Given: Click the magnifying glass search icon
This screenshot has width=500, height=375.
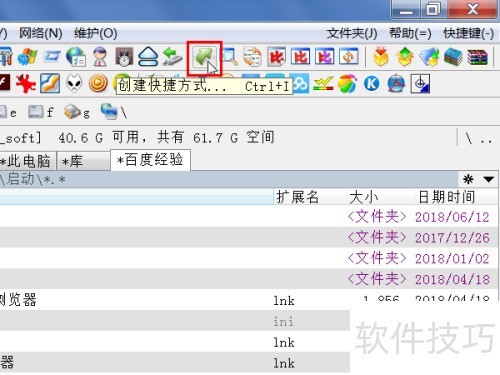Looking at the screenshot, I should [229, 57].
